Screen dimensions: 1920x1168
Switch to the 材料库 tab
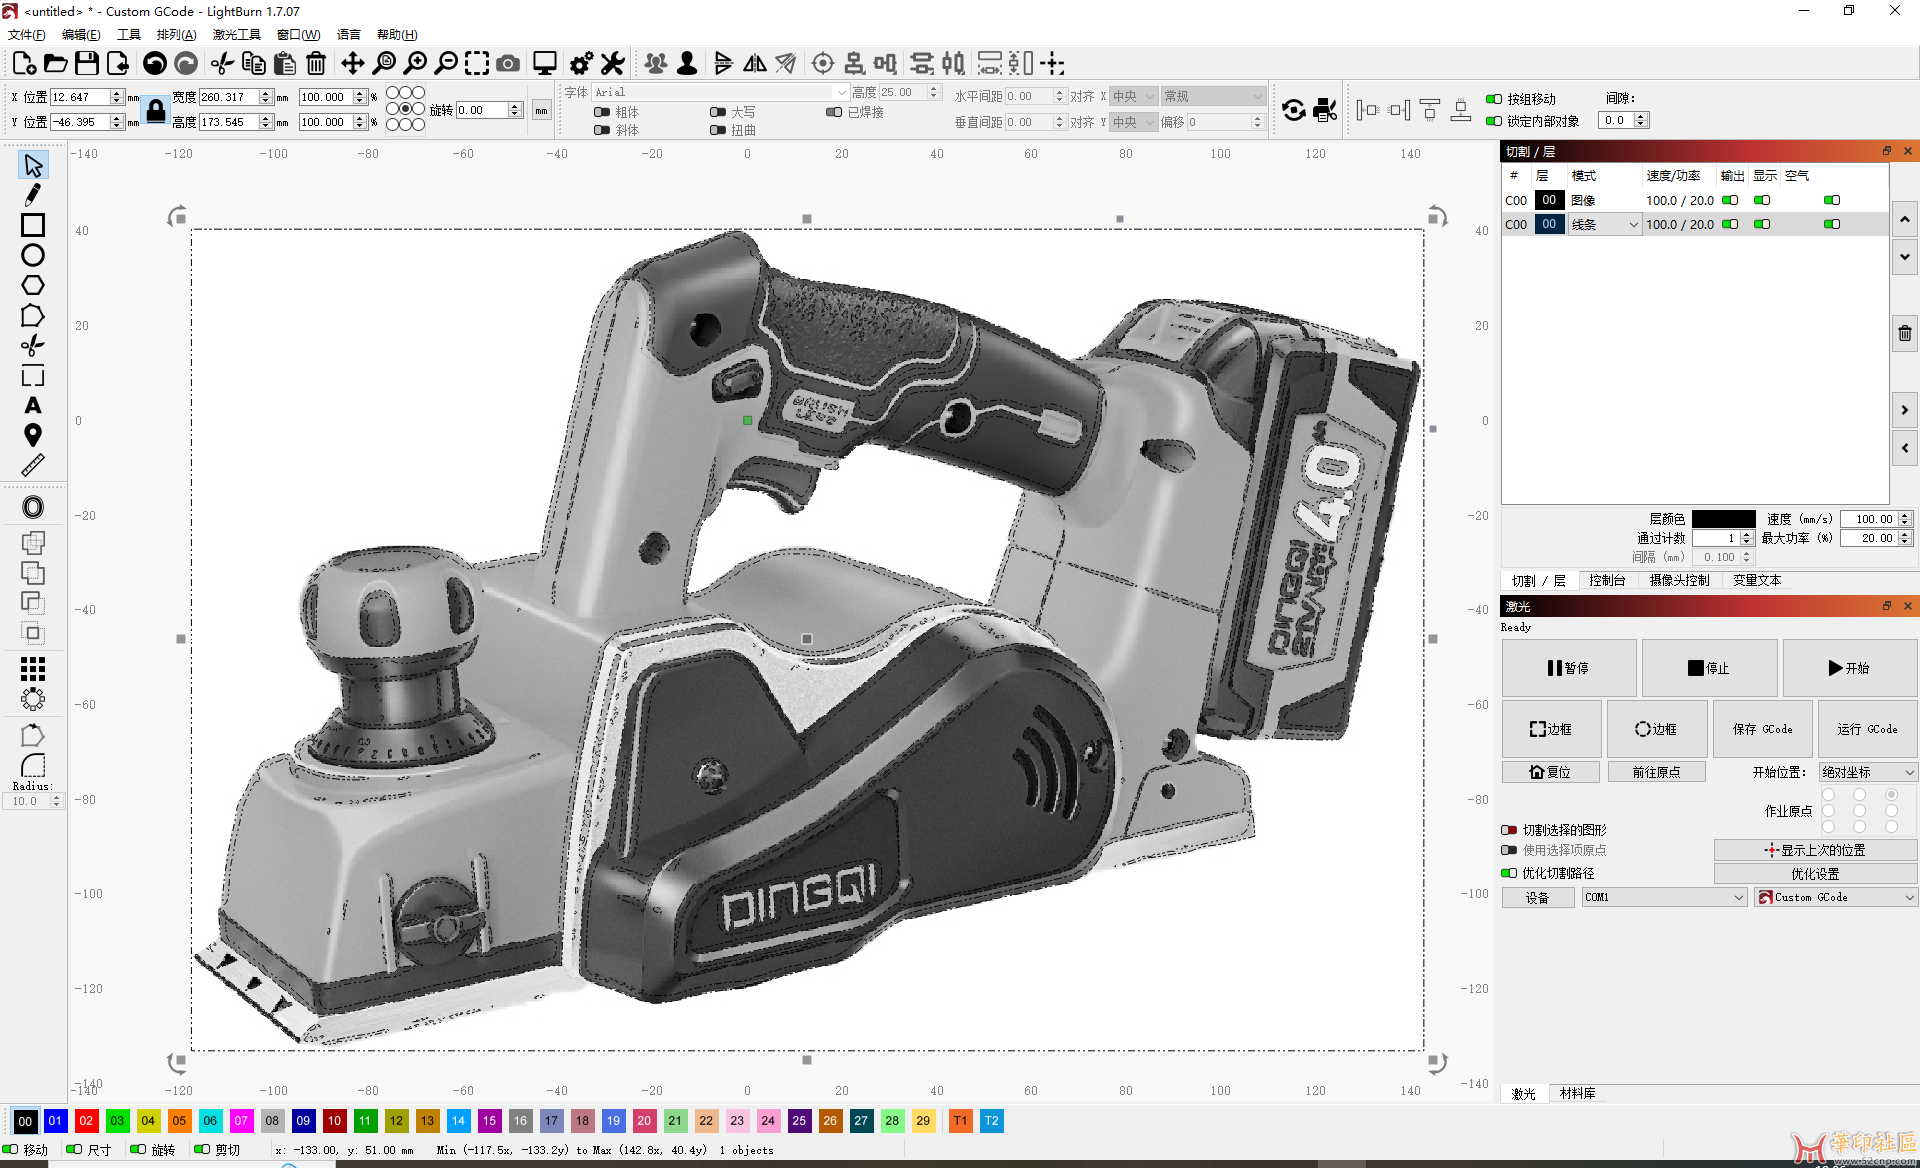(1577, 1094)
